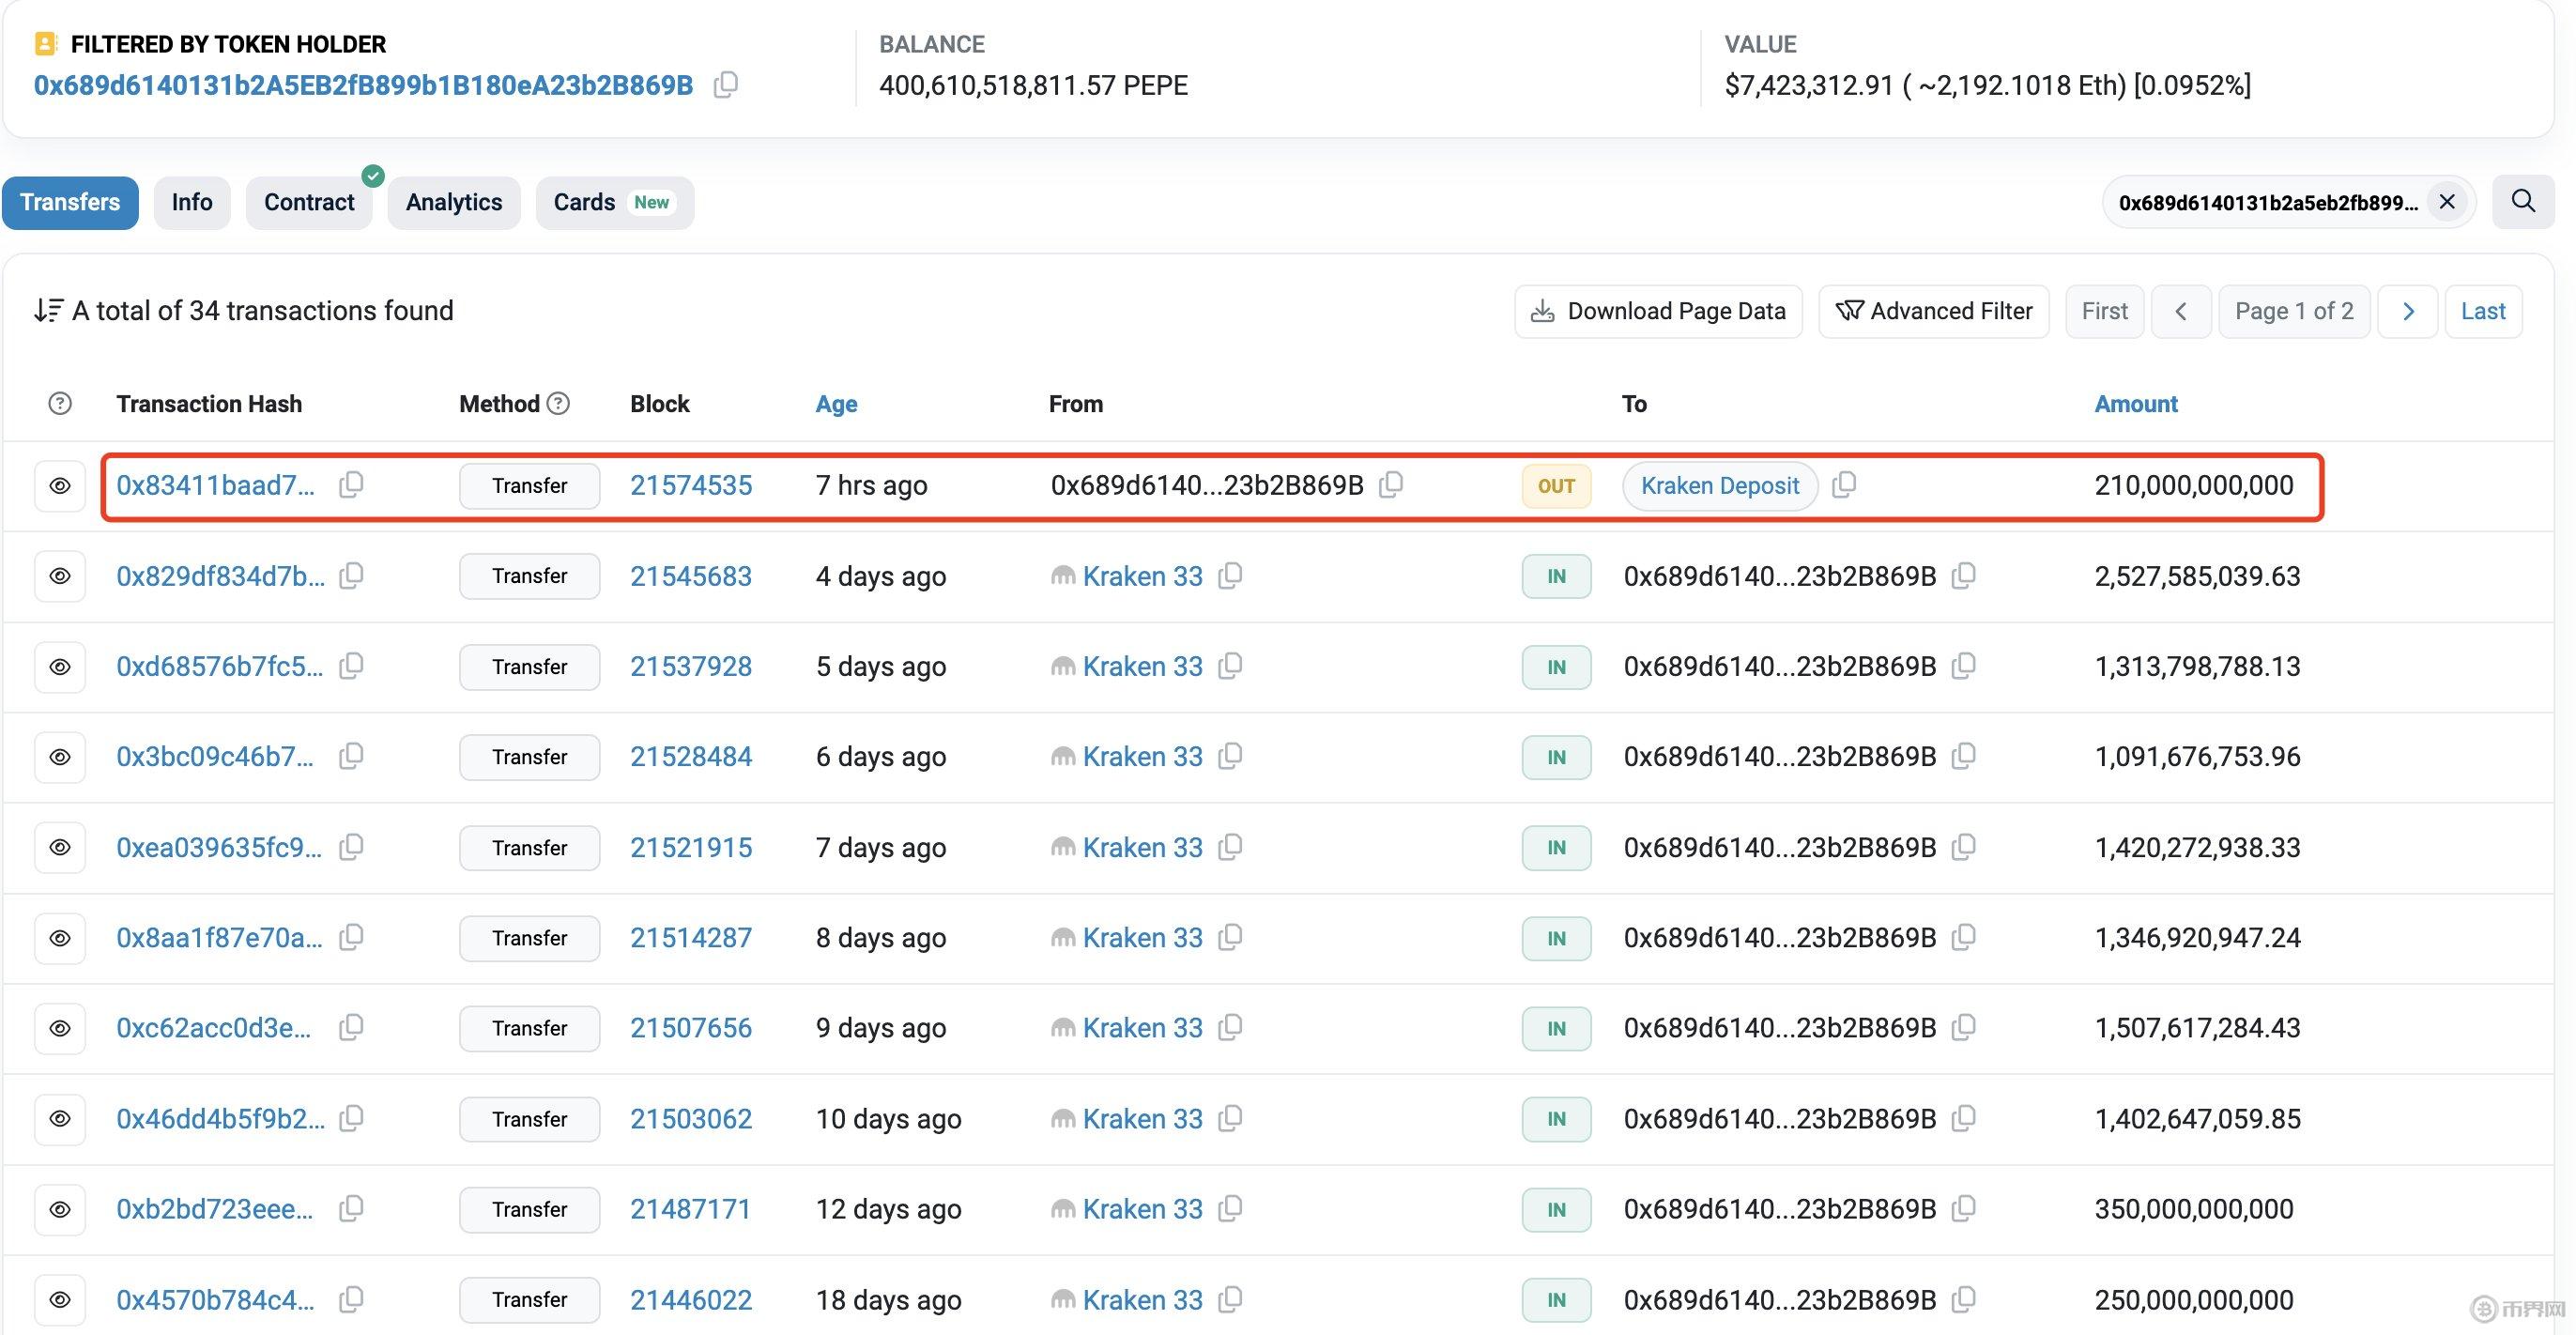Click the sort icon beside total transactions
Screen dimensions: 2576x1335
(48, 311)
